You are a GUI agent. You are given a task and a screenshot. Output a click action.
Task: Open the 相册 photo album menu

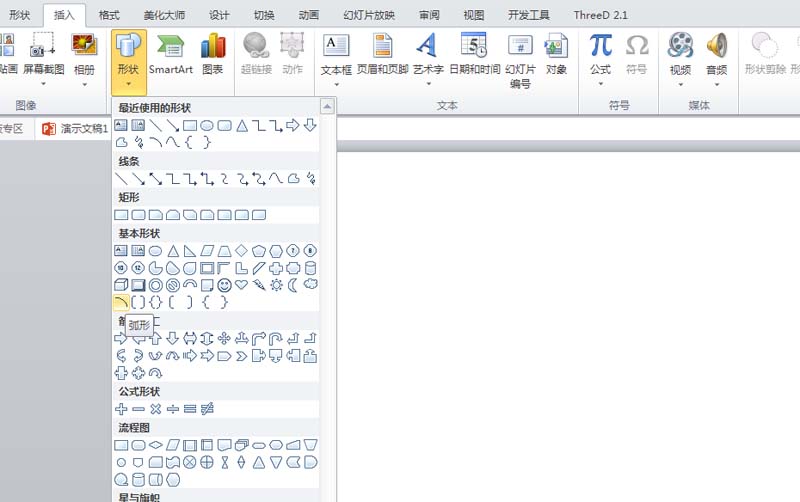(84, 59)
